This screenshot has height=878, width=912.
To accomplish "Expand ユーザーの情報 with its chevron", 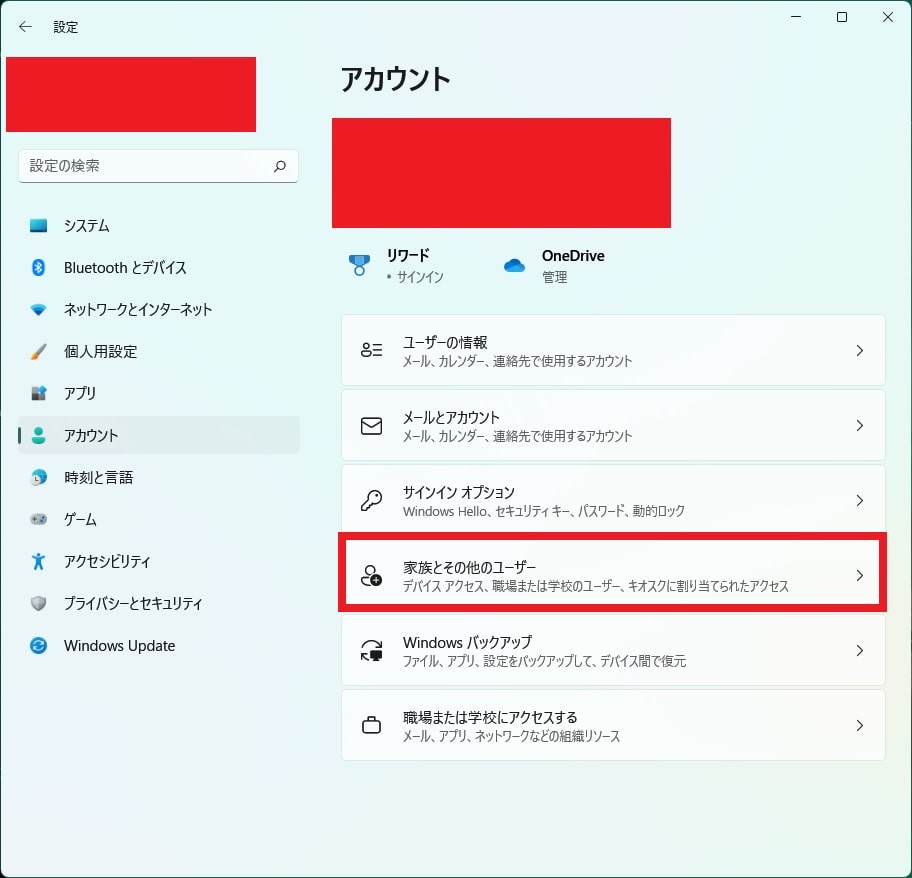I will (x=860, y=350).
